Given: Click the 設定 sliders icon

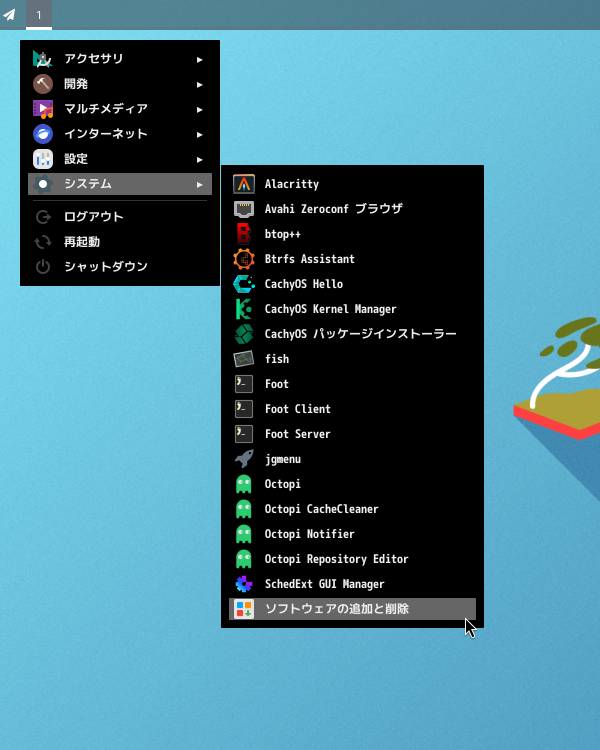Looking at the screenshot, I should tap(43, 159).
